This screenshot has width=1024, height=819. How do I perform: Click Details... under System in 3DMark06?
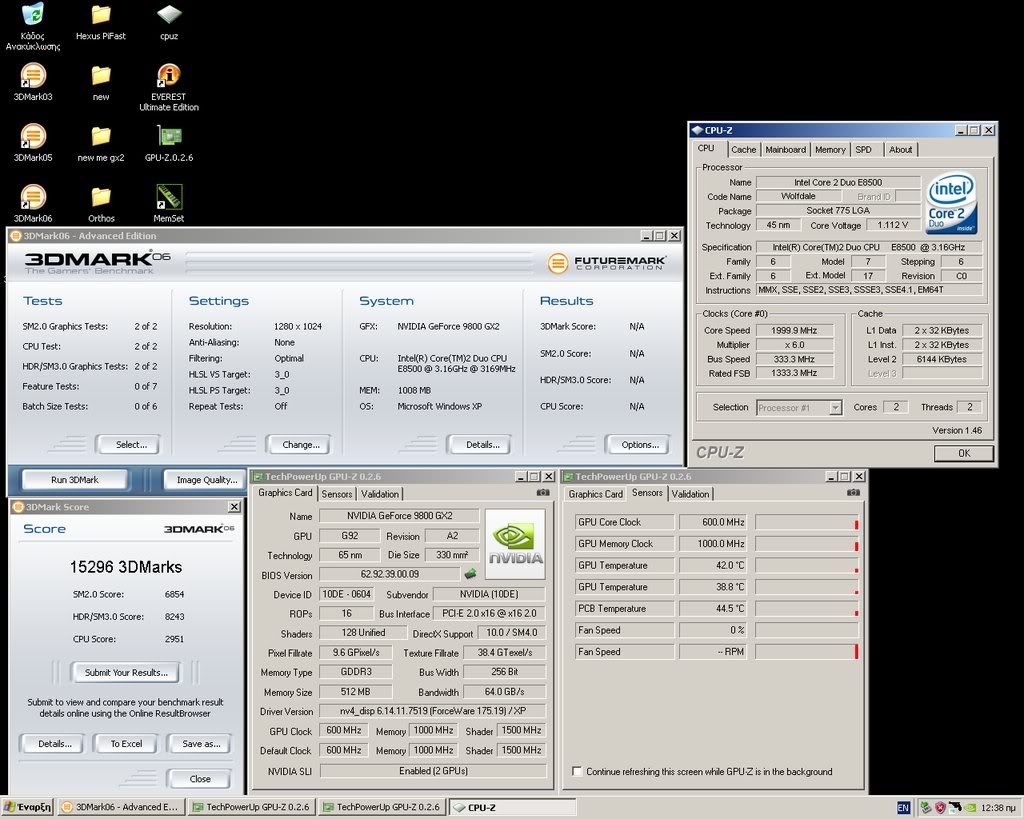pos(479,445)
